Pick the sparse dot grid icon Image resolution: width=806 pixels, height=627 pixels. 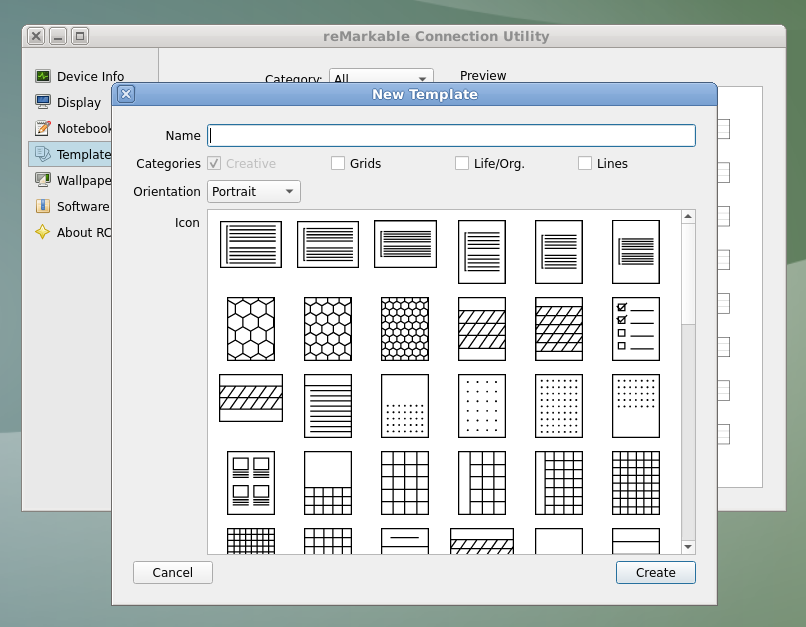482,406
